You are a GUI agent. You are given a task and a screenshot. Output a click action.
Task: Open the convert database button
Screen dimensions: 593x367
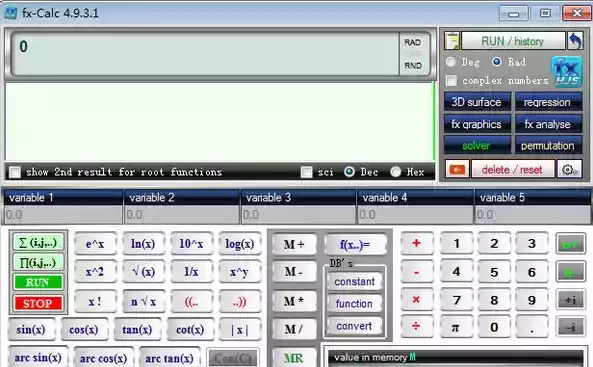pyautogui.click(x=354, y=326)
